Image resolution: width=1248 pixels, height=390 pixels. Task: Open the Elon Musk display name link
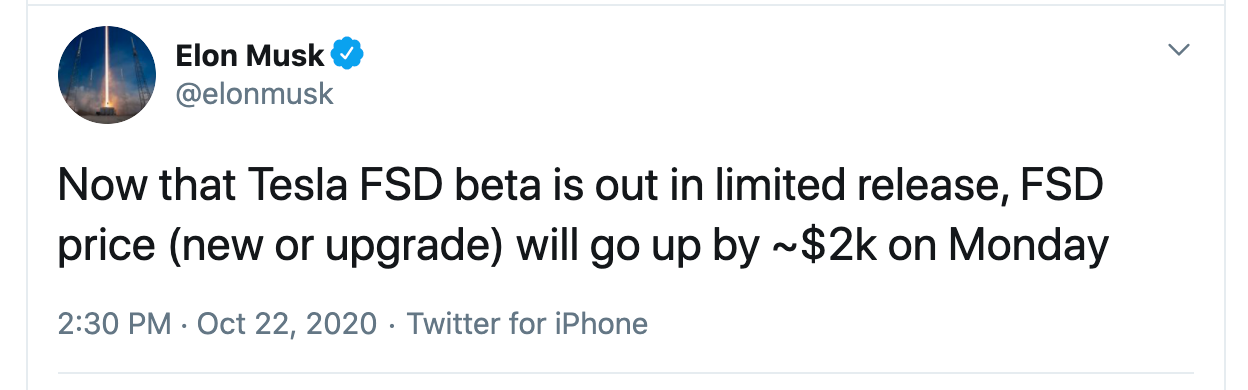(248, 56)
